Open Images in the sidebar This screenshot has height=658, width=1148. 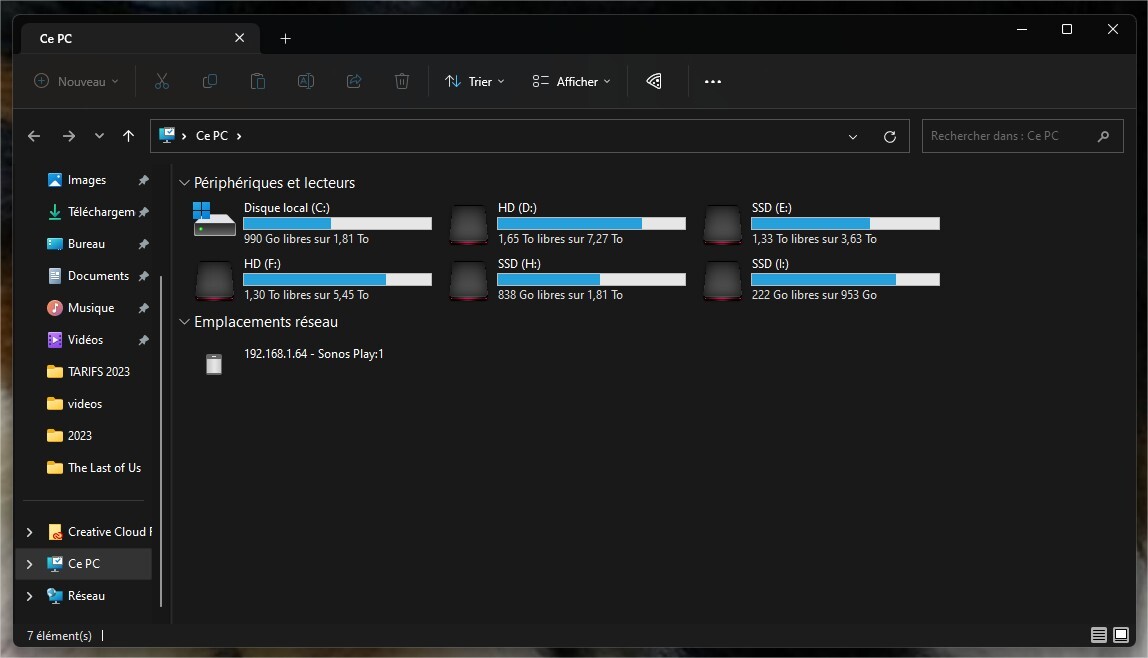(x=87, y=180)
